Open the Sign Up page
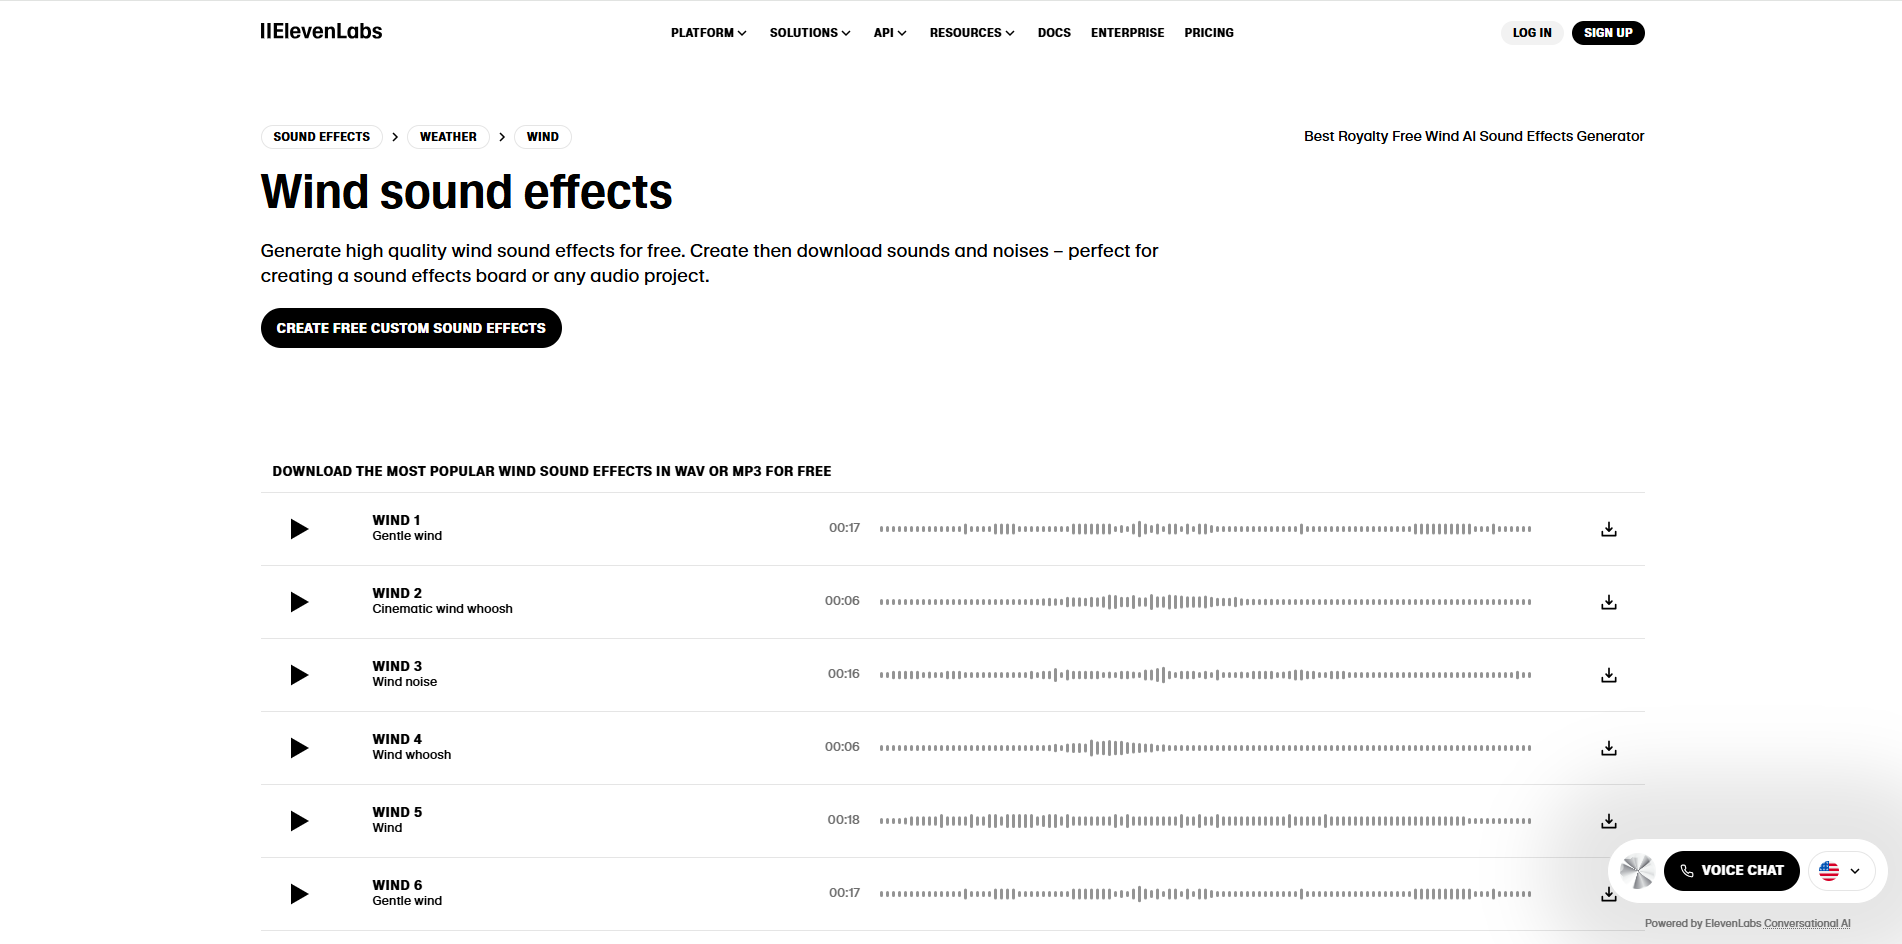This screenshot has width=1902, height=944. [x=1607, y=32]
